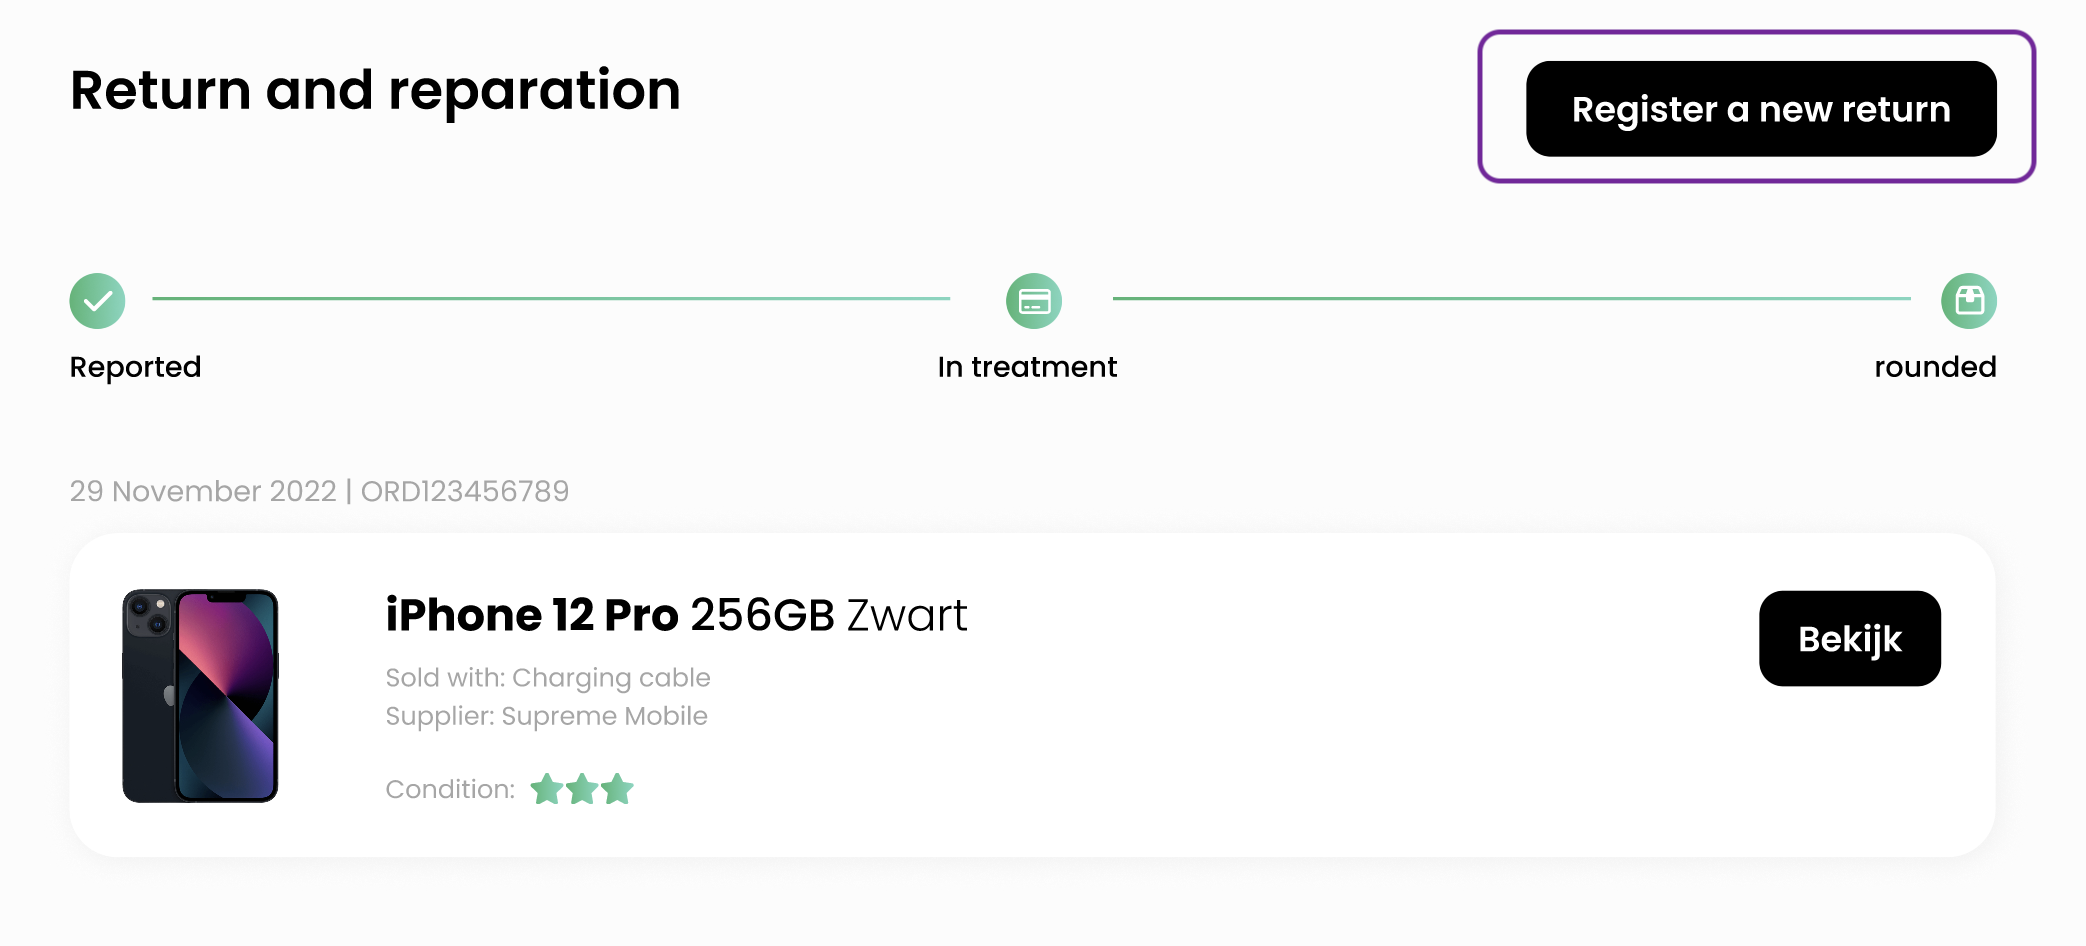
Task: Click the first condition star
Action: pyautogui.click(x=547, y=789)
